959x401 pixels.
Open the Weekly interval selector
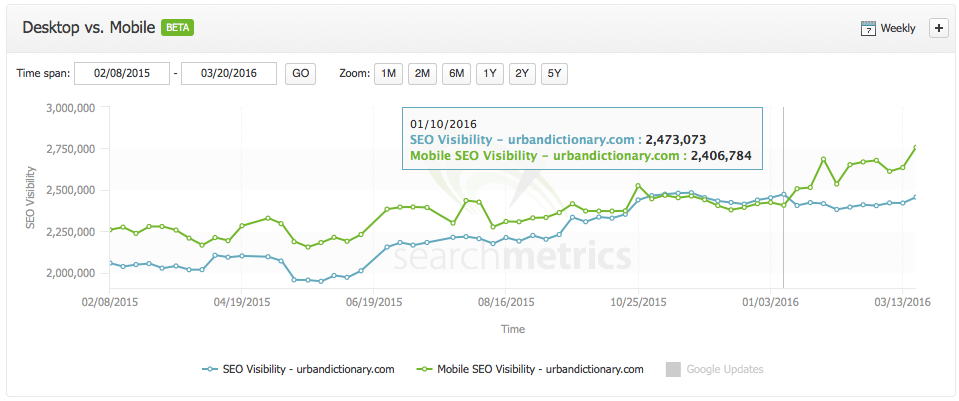pyautogui.click(x=888, y=29)
